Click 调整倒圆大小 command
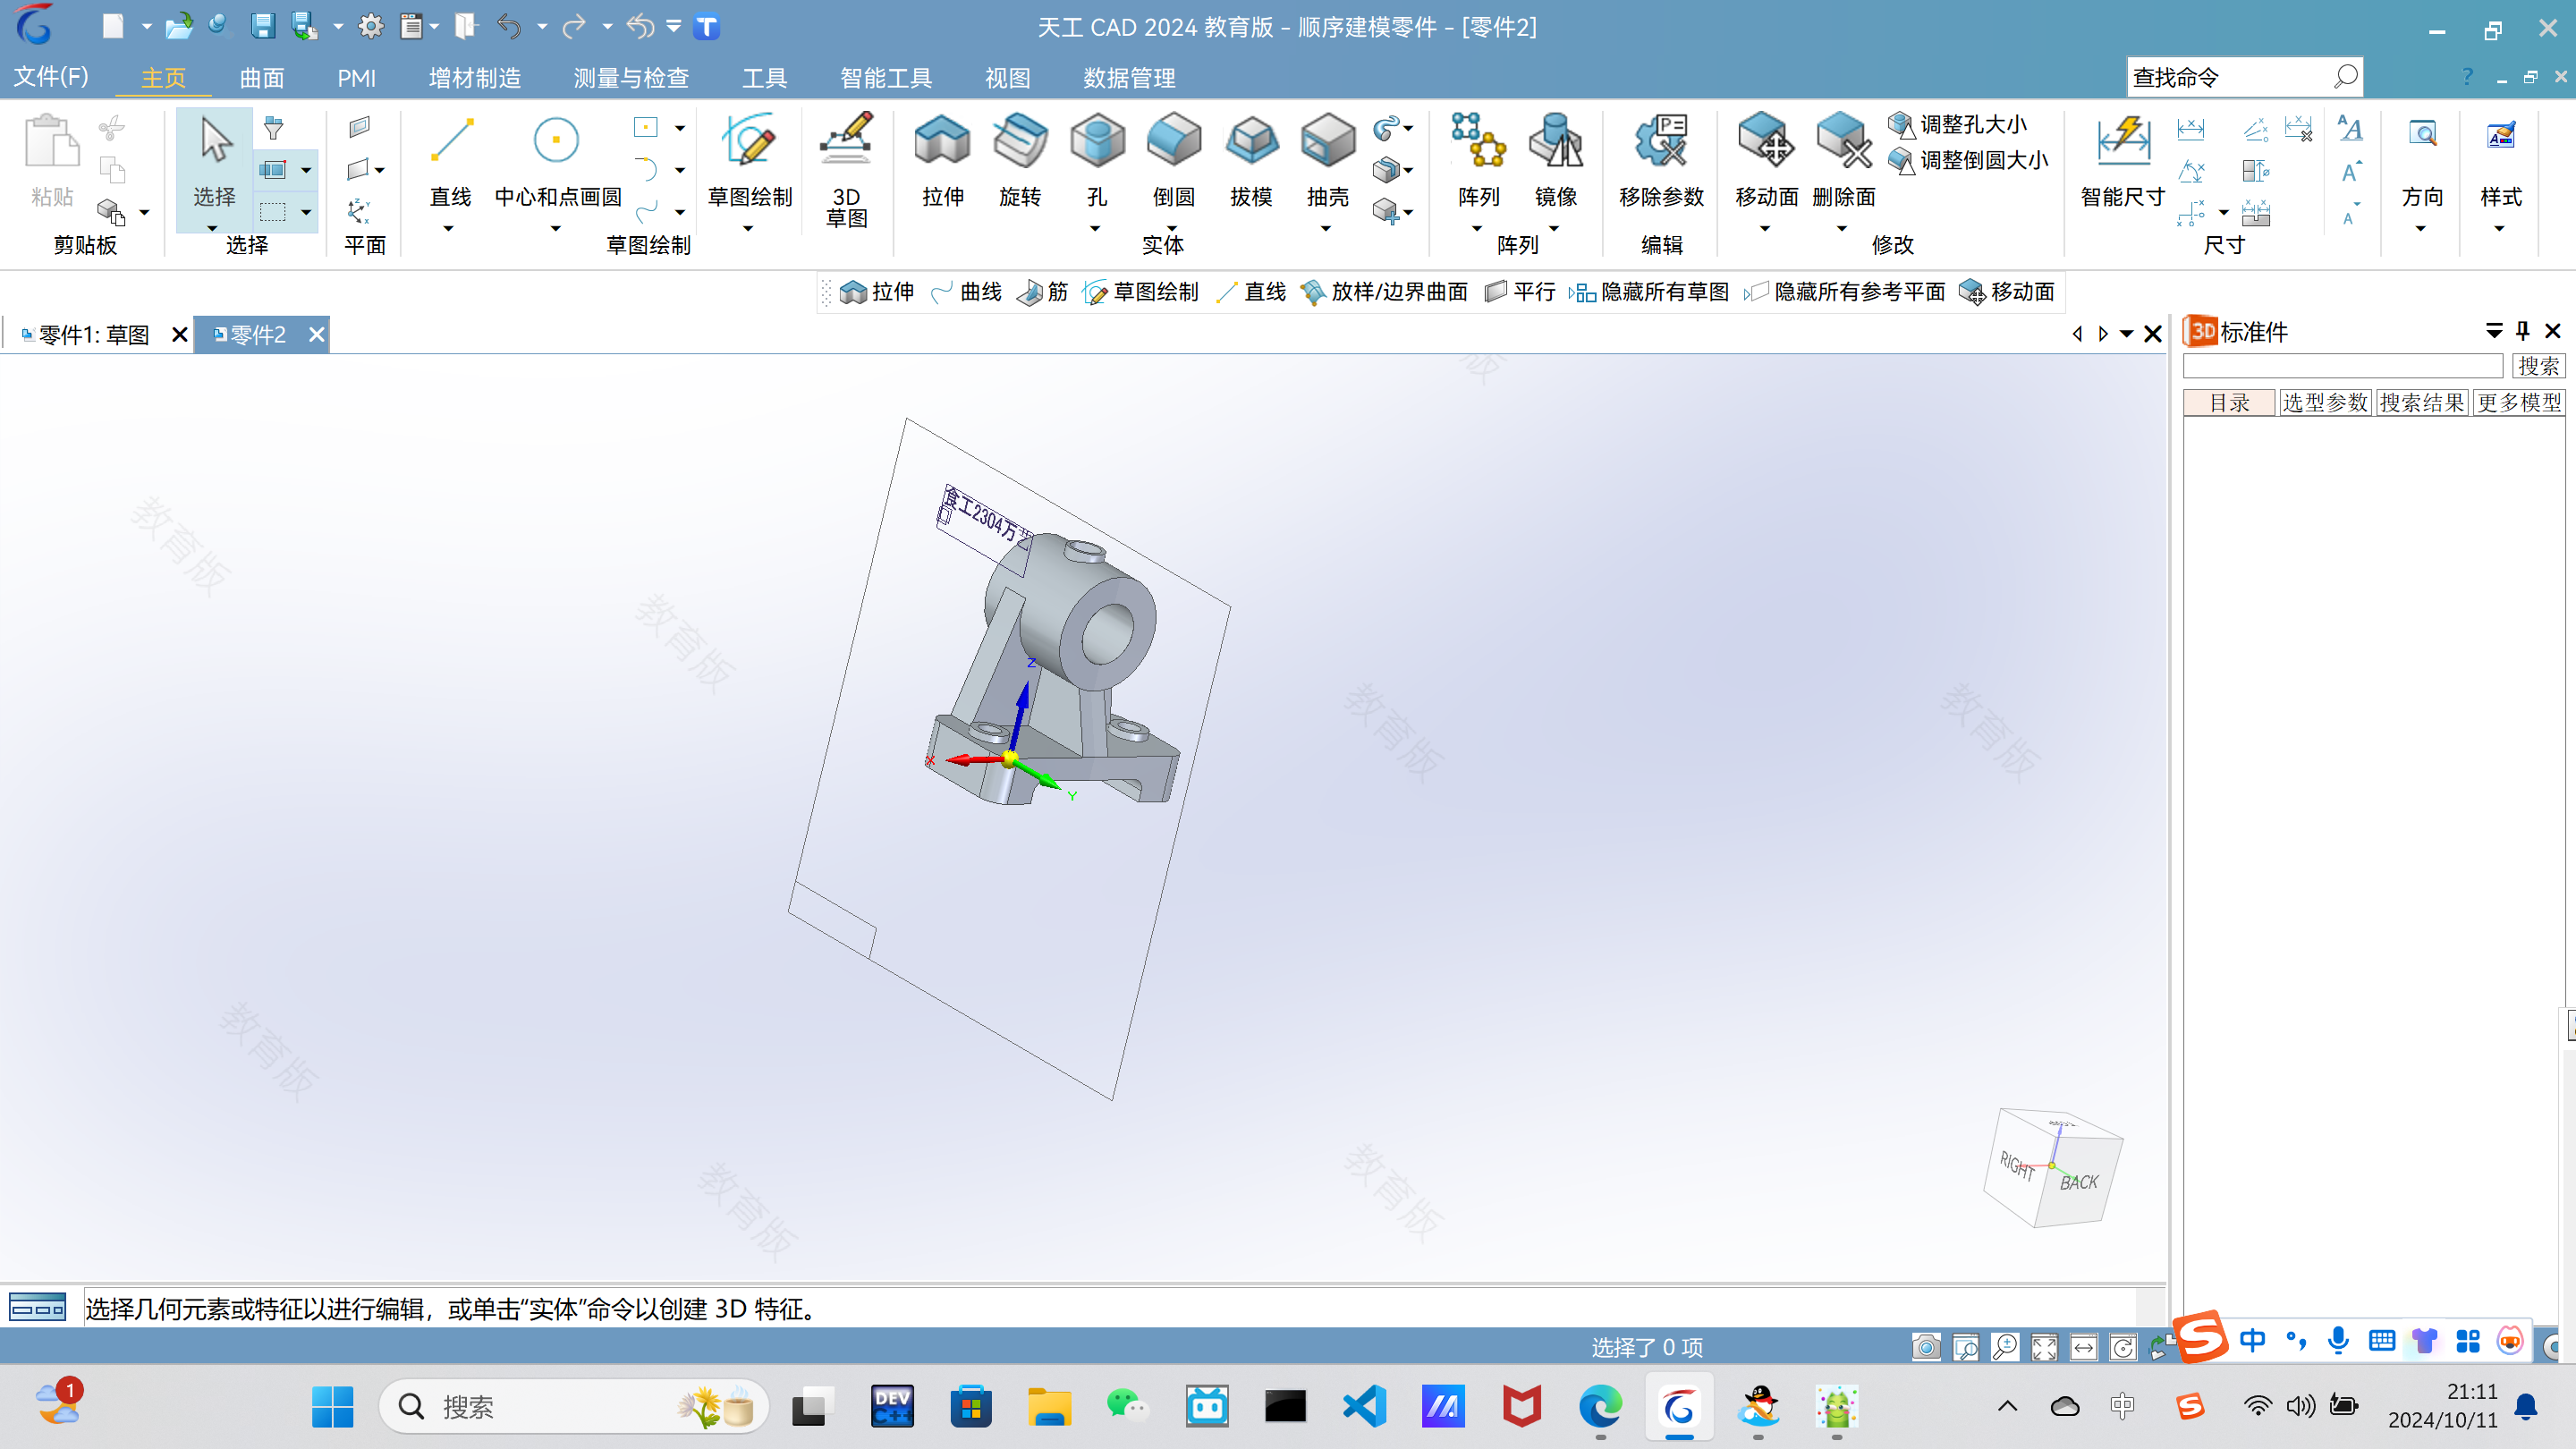 pos(1968,160)
